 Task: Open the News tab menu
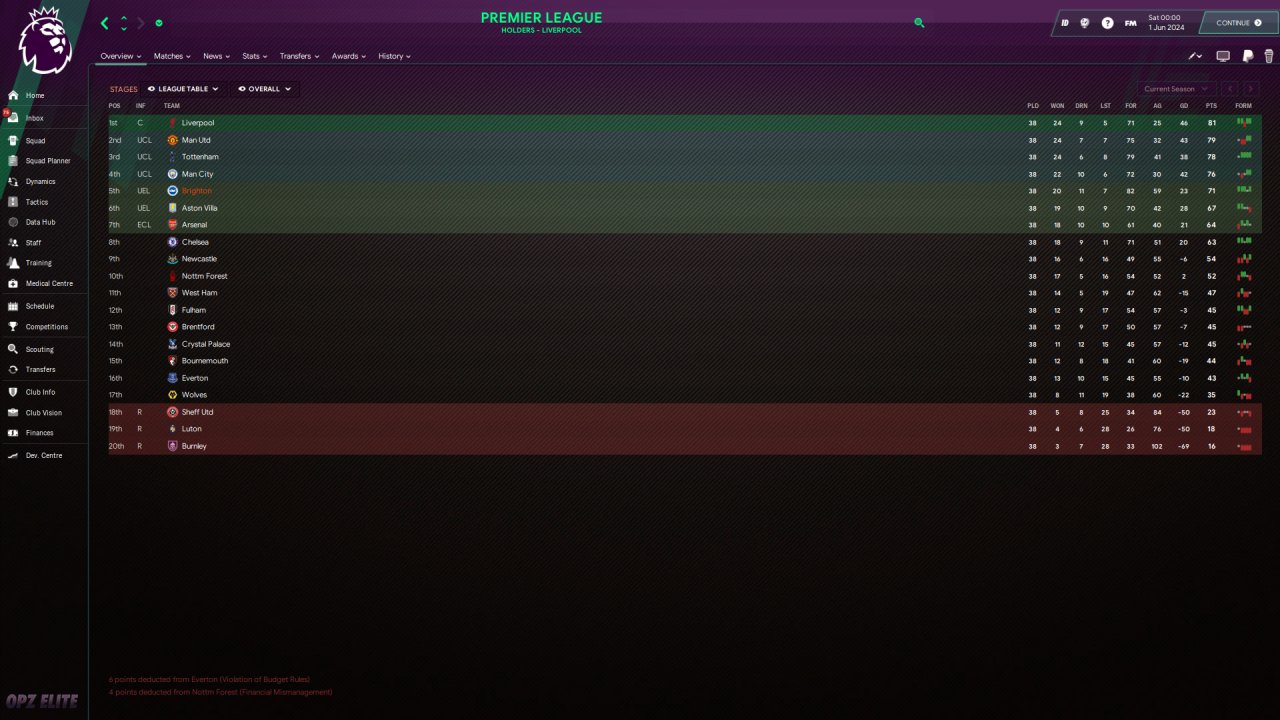pyautogui.click(x=216, y=56)
